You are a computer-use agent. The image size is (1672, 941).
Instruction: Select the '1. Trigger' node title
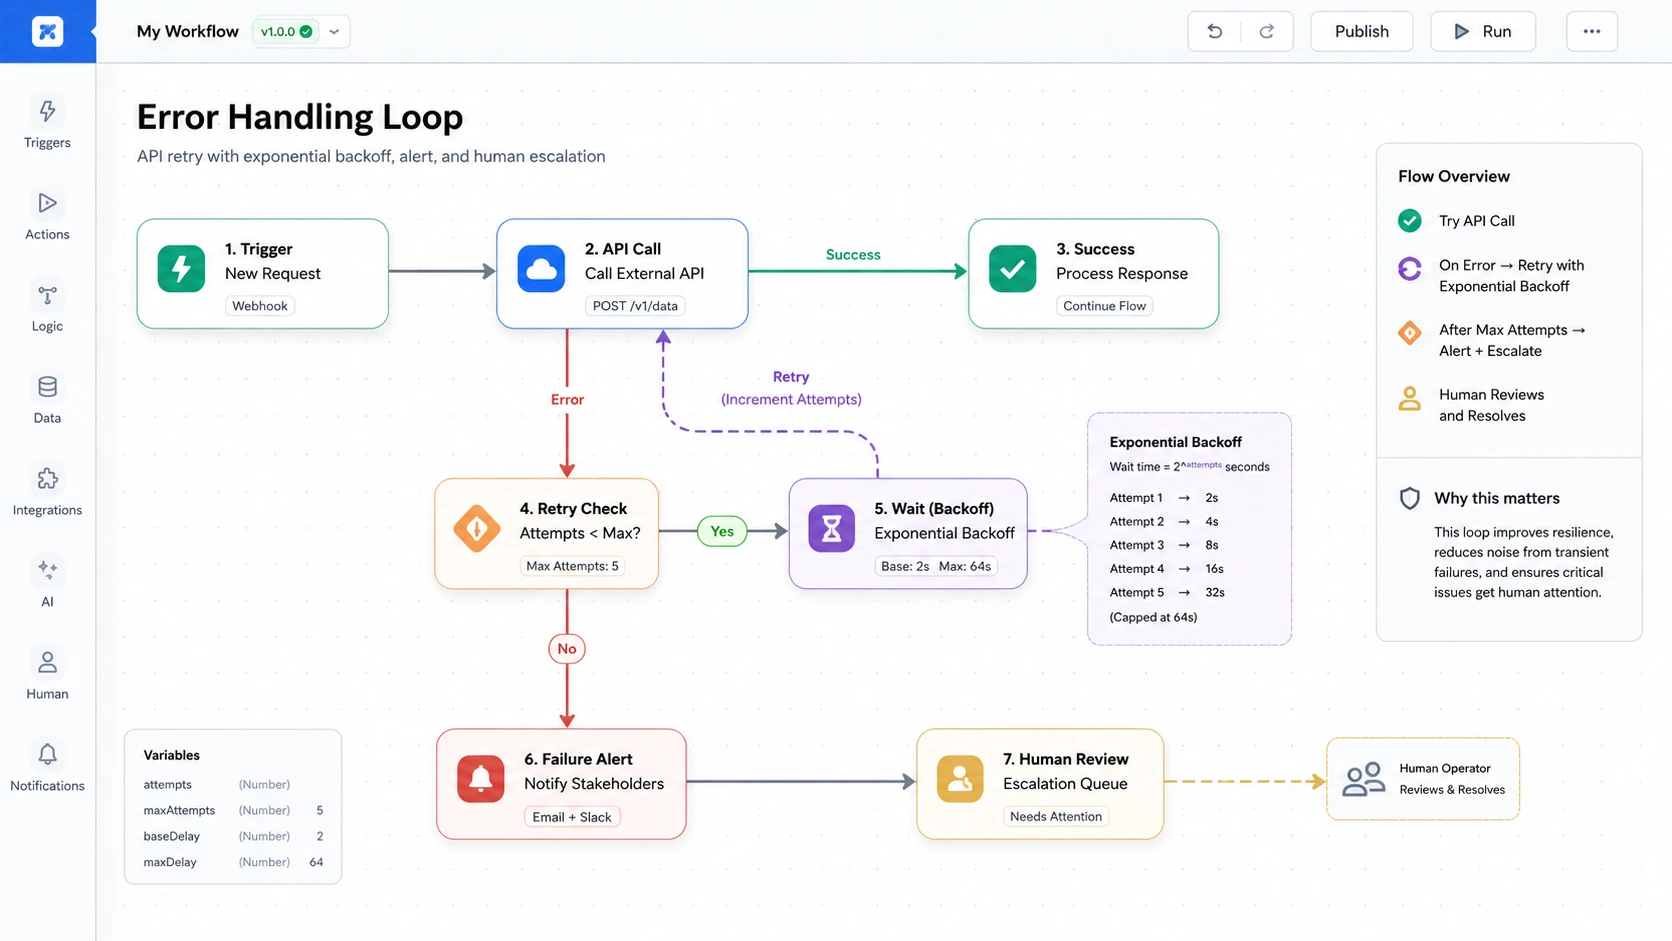[x=258, y=249]
